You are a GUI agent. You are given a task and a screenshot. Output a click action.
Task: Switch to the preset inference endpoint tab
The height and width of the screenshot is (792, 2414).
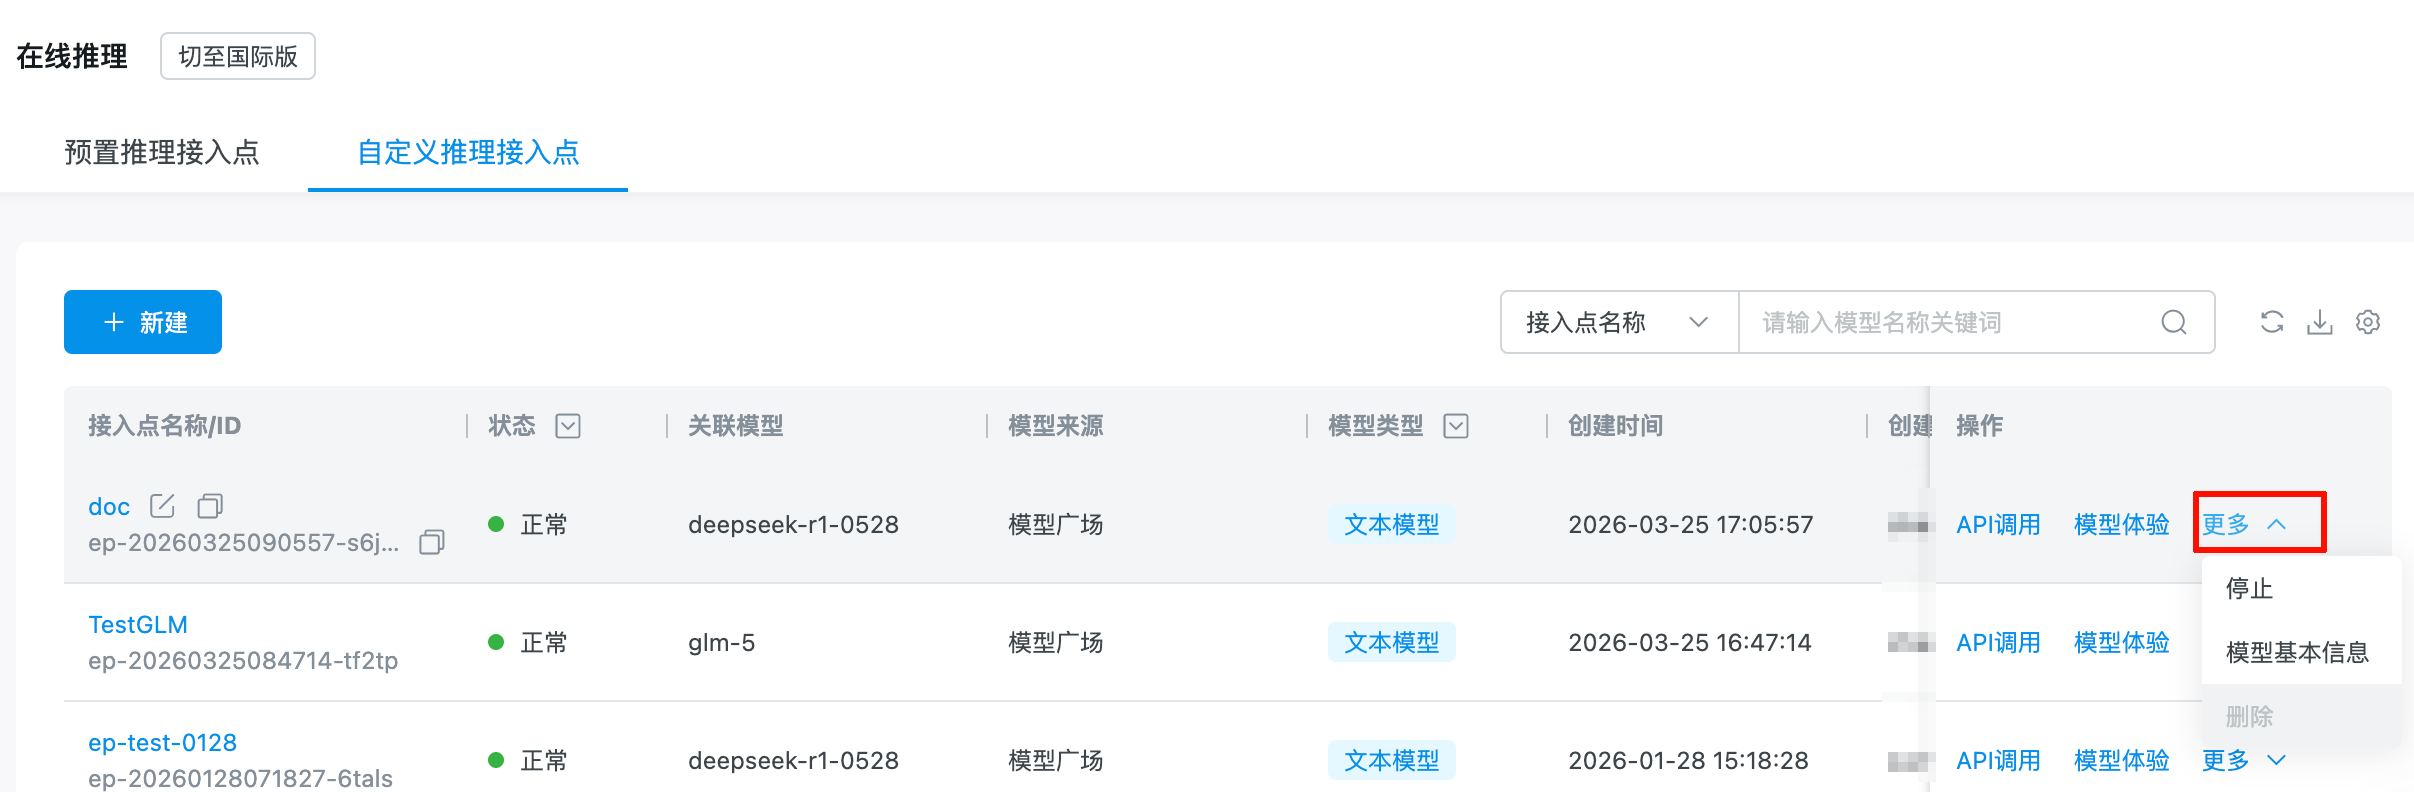[162, 152]
